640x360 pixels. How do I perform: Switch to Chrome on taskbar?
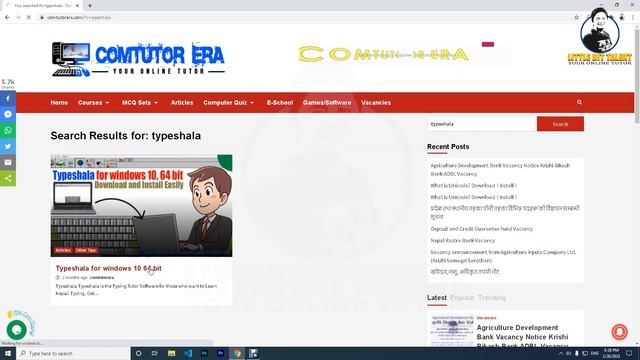point(237,353)
